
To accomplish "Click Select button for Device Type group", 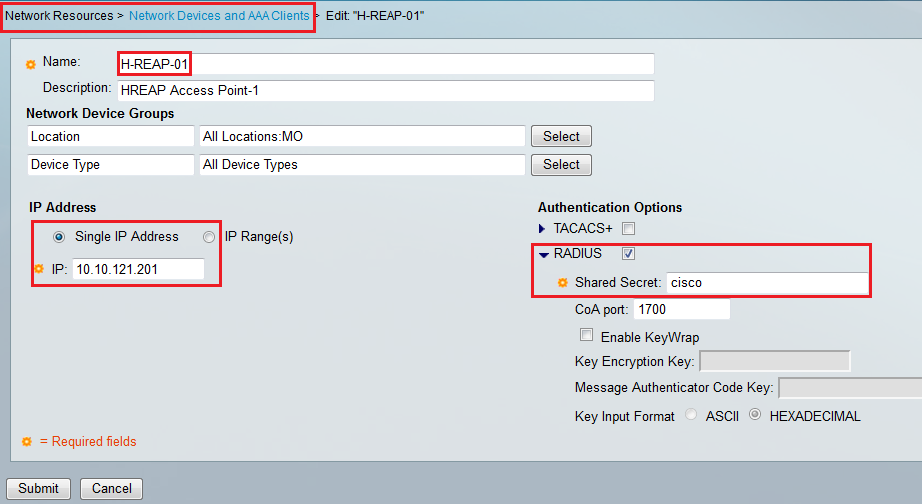I will pyautogui.click(x=561, y=164).
